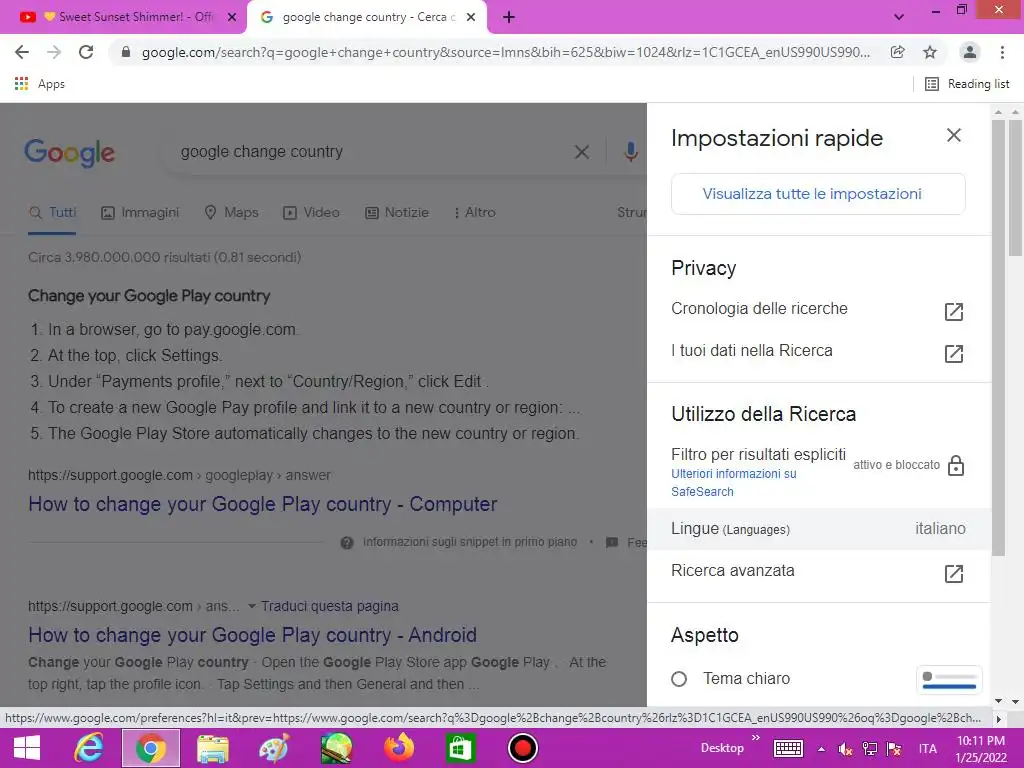Viewport: 1024px width, 768px height.
Task: Open How to change Google Play country - Computer
Action: pos(263,504)
